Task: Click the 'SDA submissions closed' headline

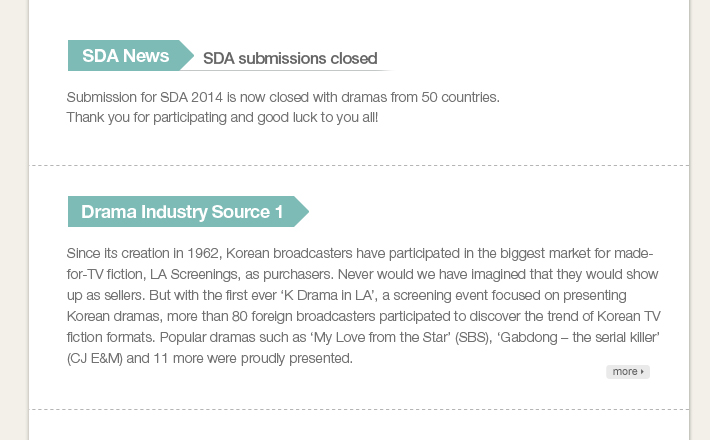Action: 290,58
